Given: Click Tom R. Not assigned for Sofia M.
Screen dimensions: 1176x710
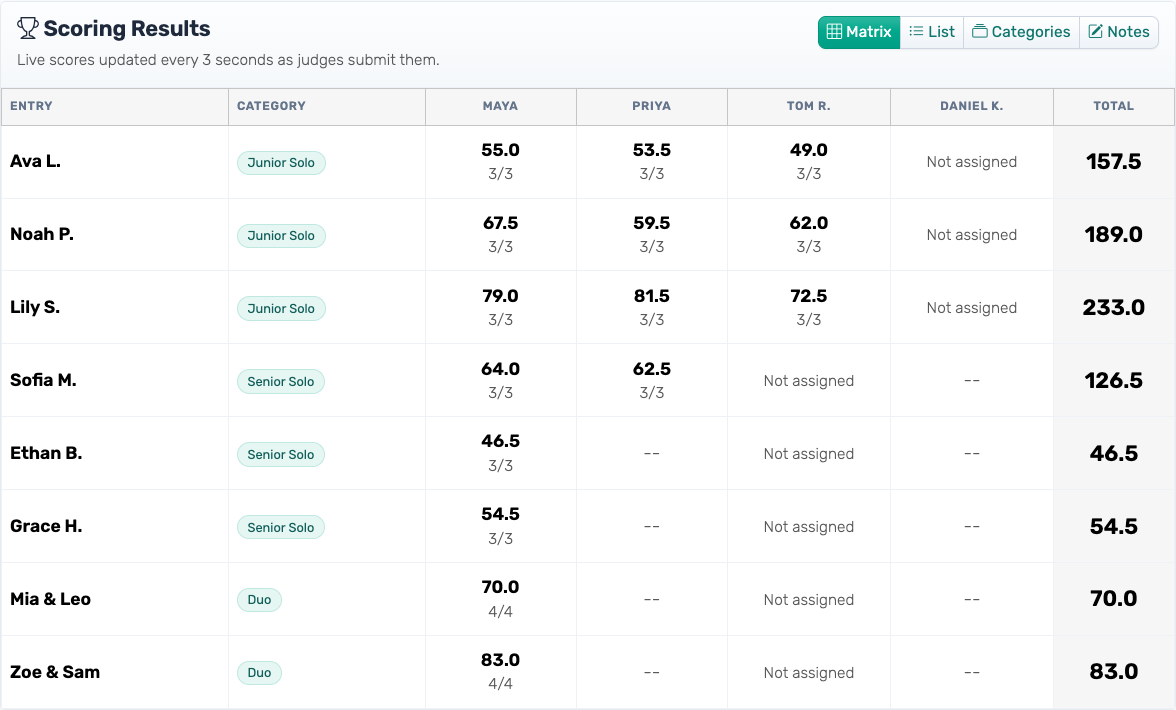Looking at the screenshot, I should (808, 381).
